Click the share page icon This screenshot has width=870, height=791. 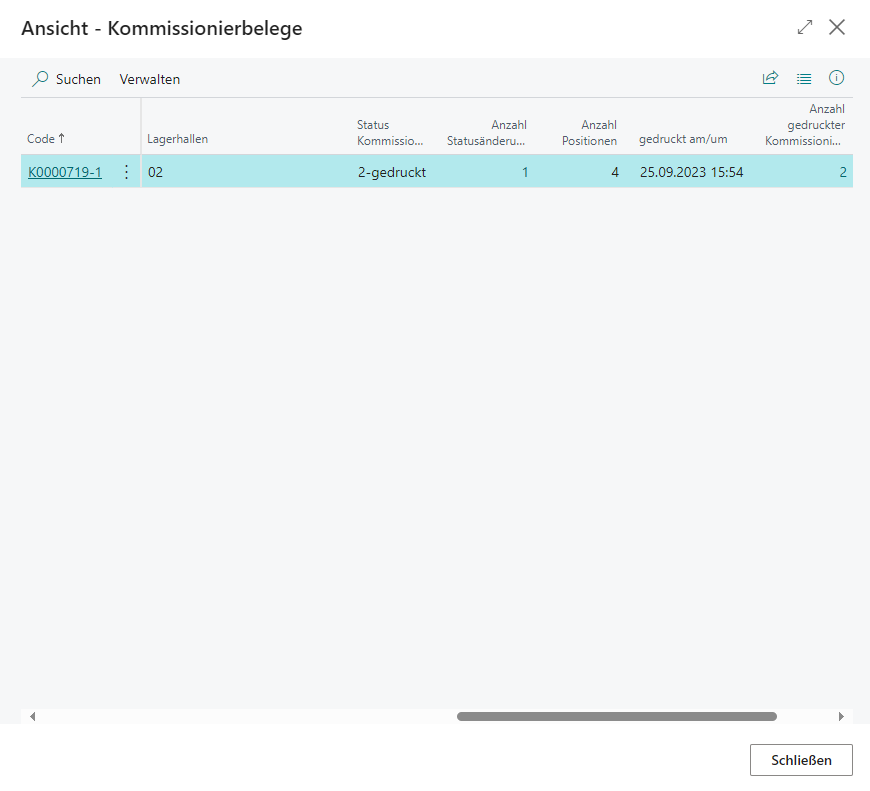click(x=770, y=78)
